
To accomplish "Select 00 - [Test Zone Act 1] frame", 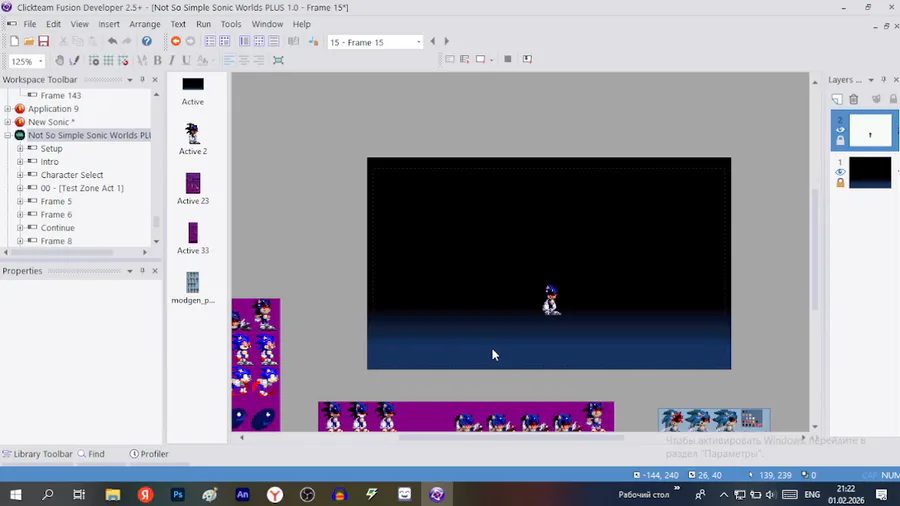I will click(82, 188).
